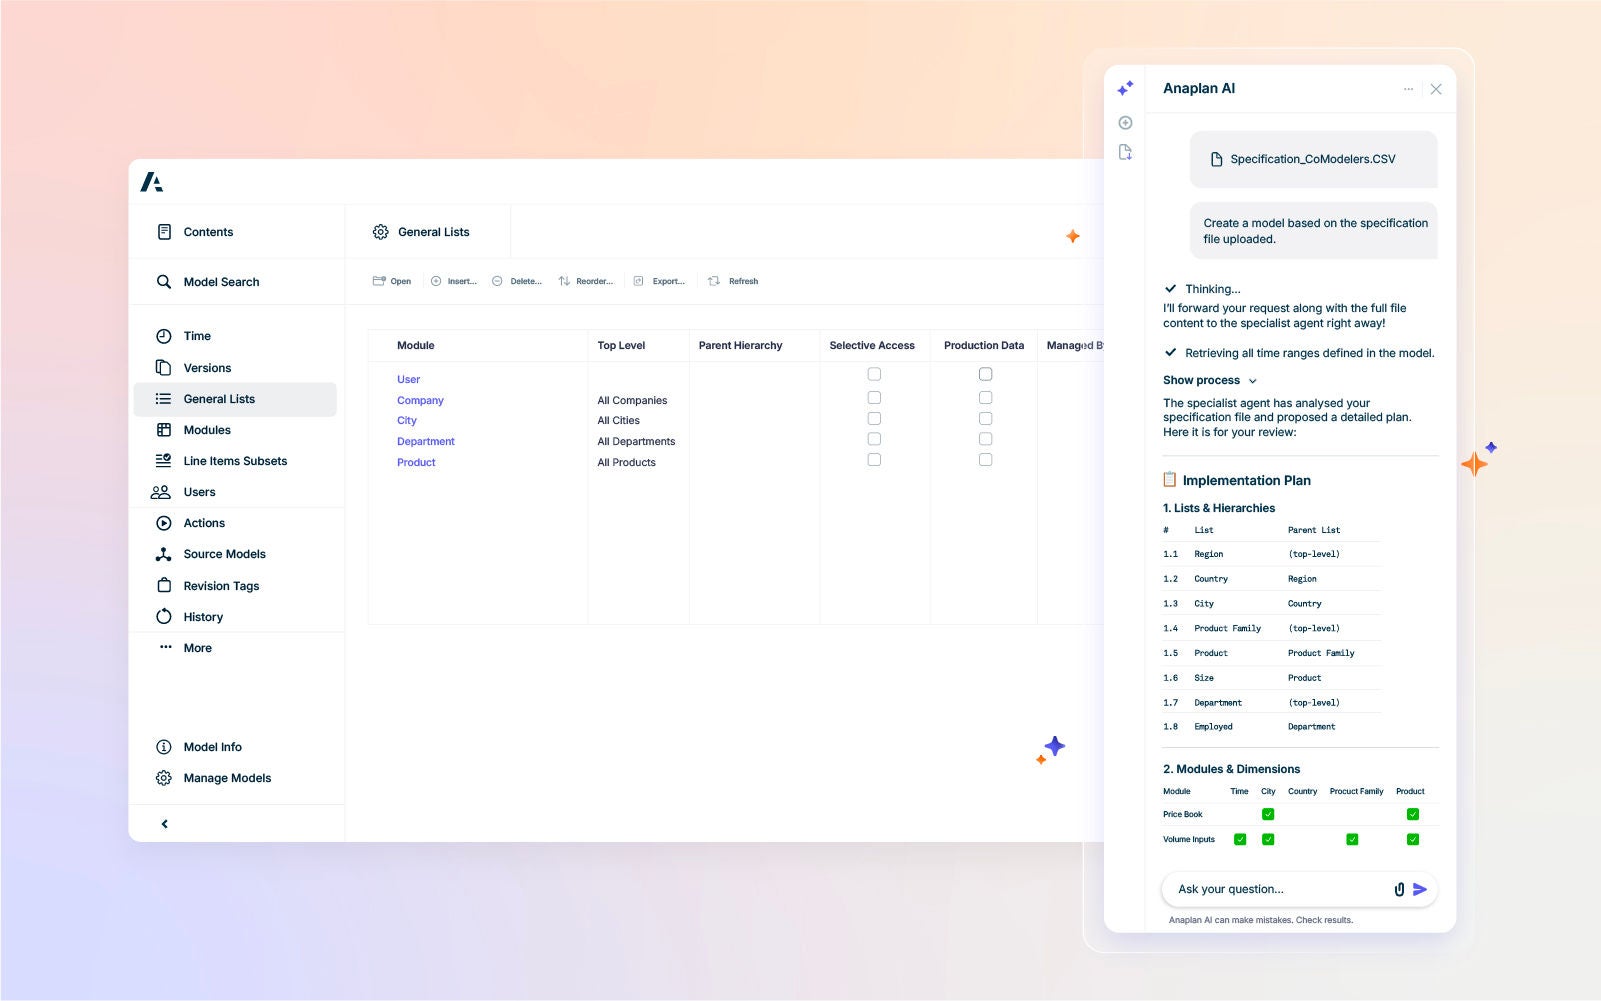
Task: Toggle Price Book City checkbox
Action: click(1268, 814)
